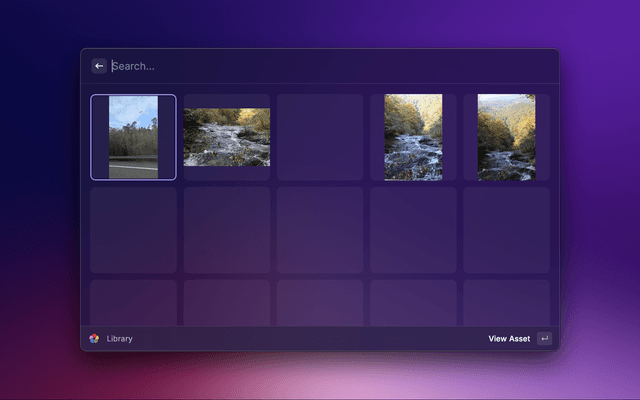This screenshot has height=400, width=640.
Task: Select the fourth photo in the top row
Action: click(413, 137)
